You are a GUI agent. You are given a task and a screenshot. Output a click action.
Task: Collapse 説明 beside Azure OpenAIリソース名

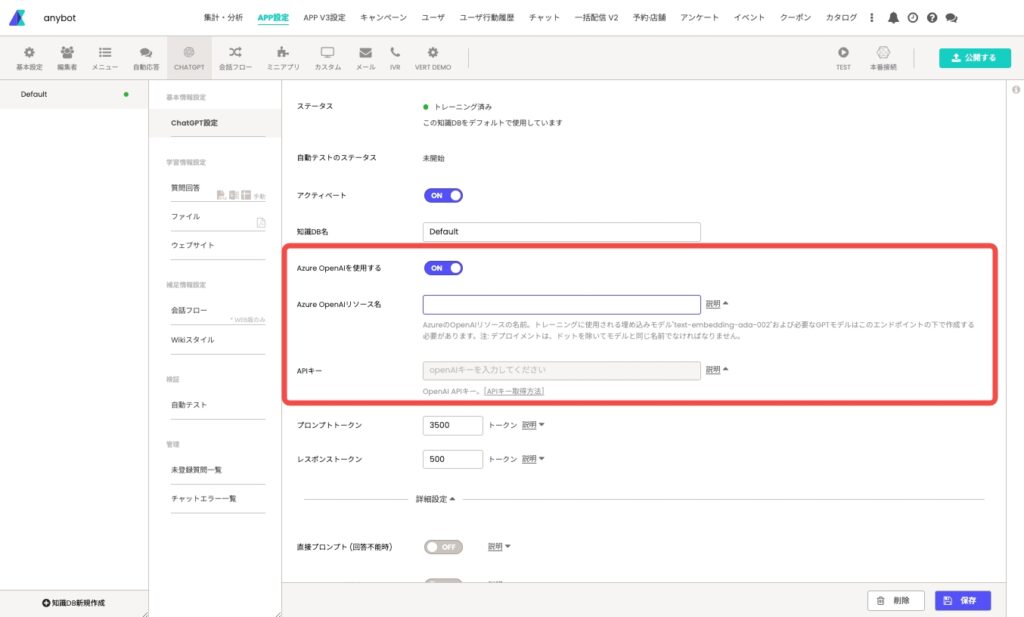click(717, 304)
